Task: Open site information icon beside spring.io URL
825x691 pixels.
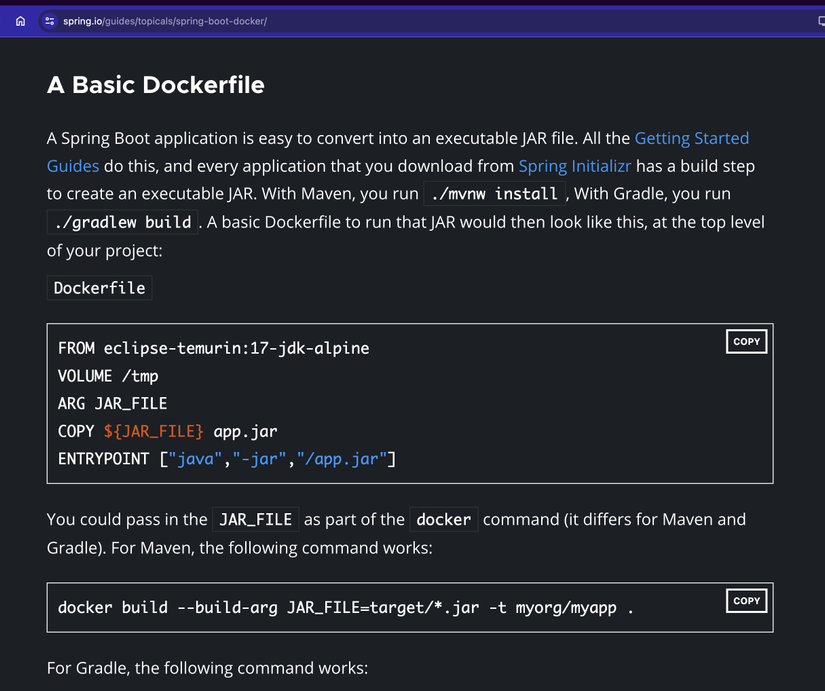Action: coord(49,21)
